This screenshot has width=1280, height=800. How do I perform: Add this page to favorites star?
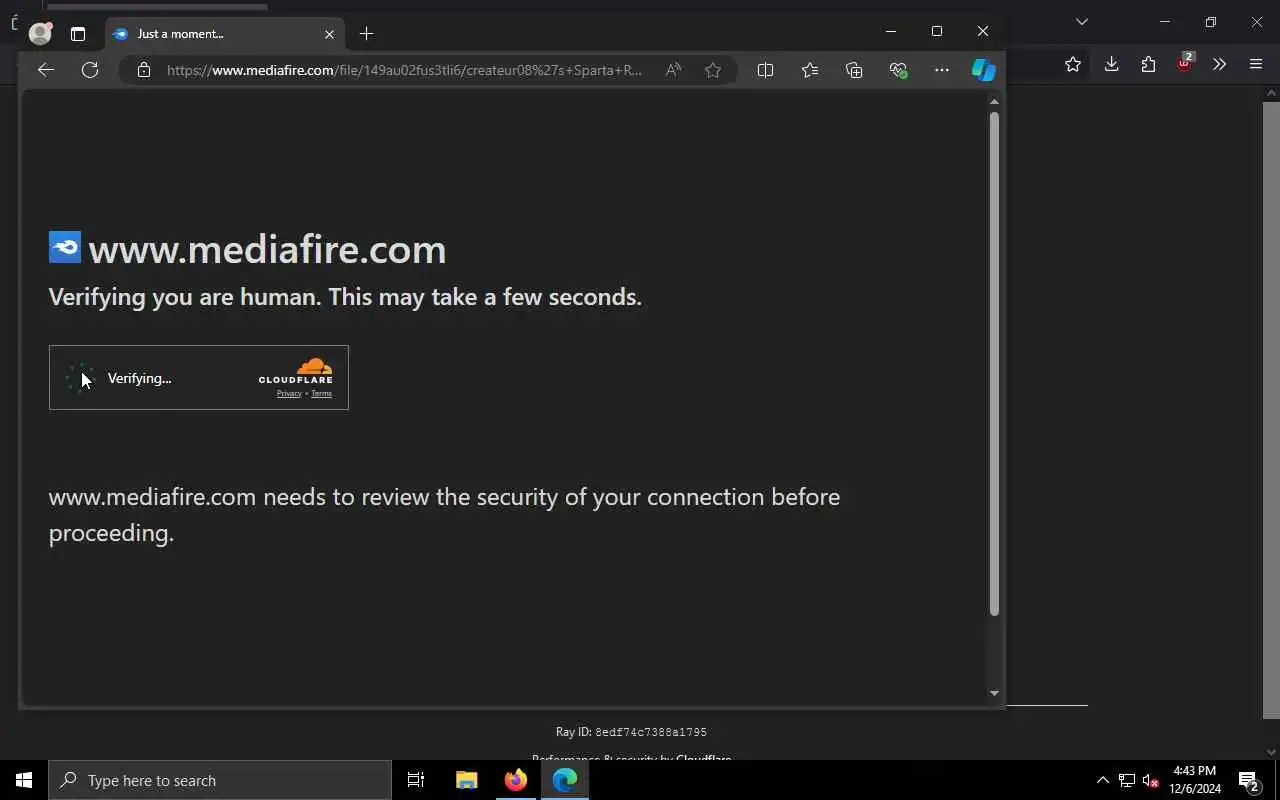tap(713, 70)
